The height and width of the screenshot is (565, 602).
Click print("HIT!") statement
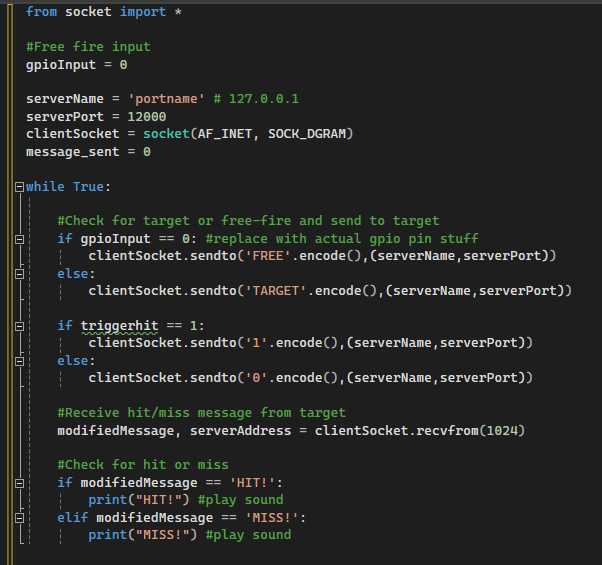coord(139,500)
